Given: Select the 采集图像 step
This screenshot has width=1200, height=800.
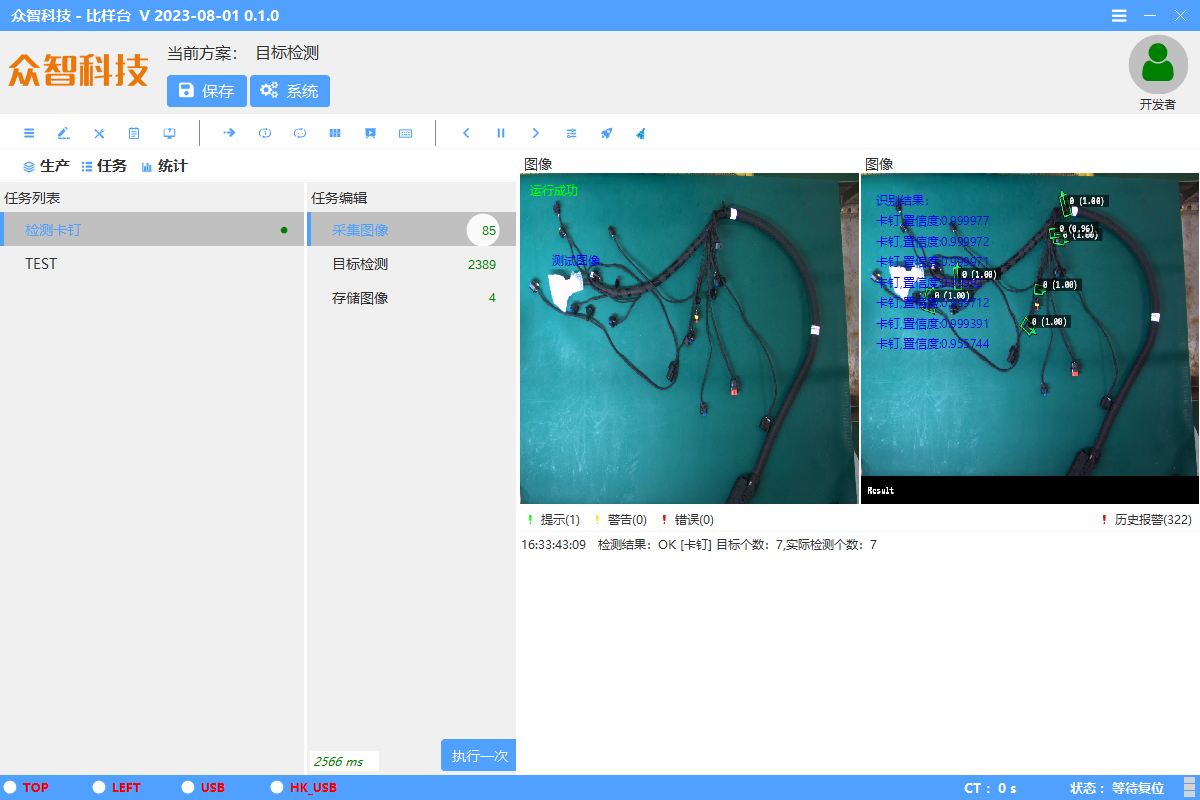Looking at the screenshot, I should click(x=412, y=230).
